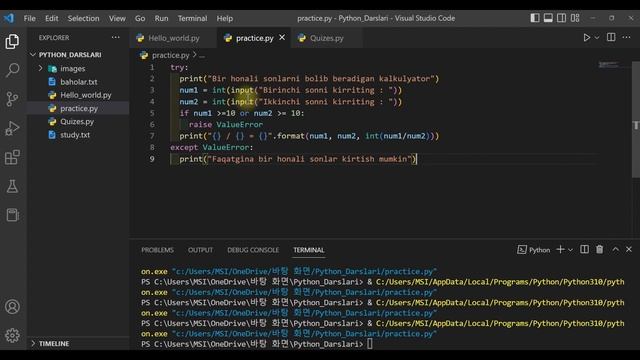The image size is (640, 360).
Task: Toggle primary side bar visibility
Action: tap(535, 18)
